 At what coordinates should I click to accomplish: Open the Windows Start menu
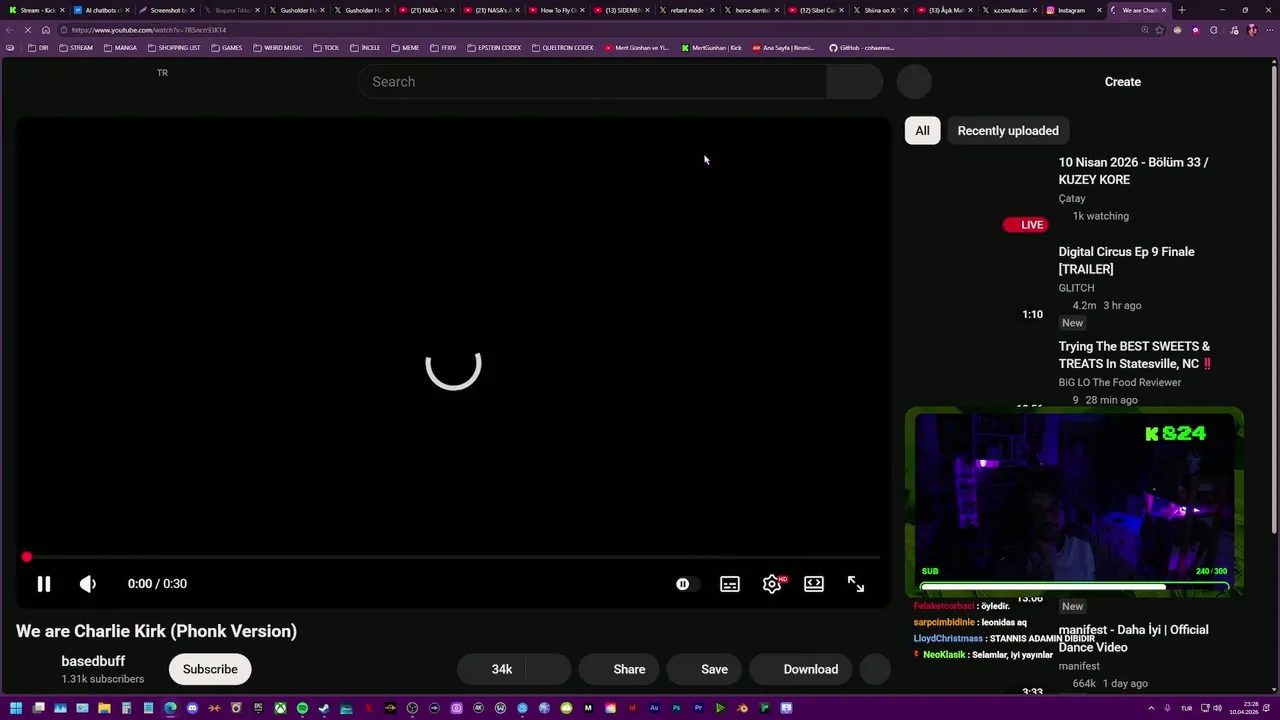[16, 708]
